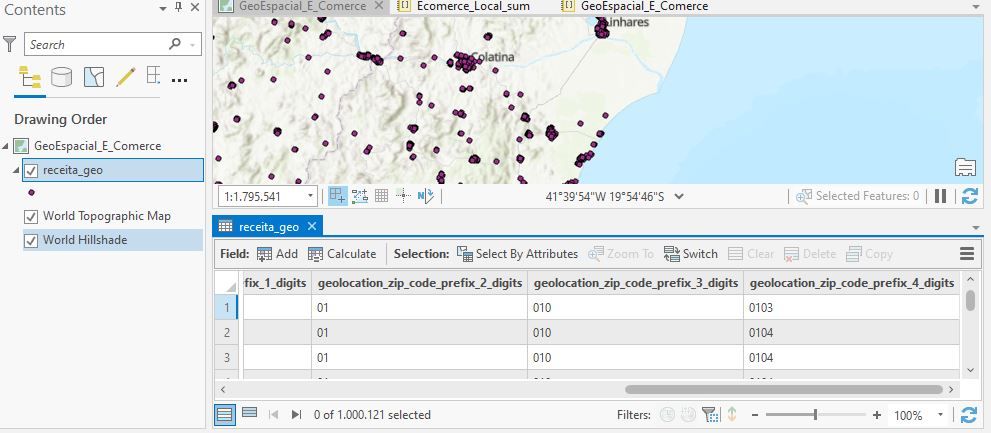Uncheck the receita_geo layer
This screenshot has width=991, height=433.
click(31, 170)
